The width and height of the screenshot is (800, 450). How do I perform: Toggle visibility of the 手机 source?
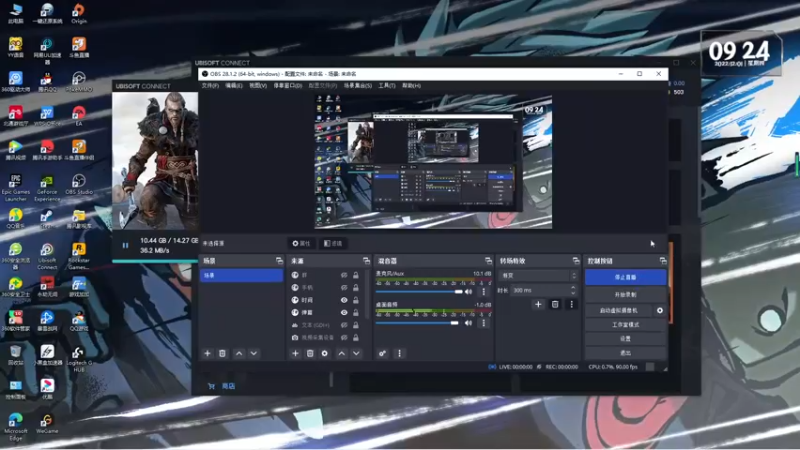pos(344,288)
